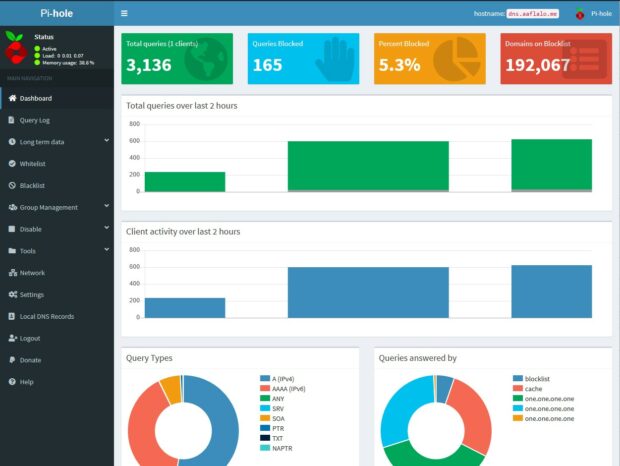Screen dimensions: 620x466
Task: Click the Network icon in sidebar
Action: point(11,272)
